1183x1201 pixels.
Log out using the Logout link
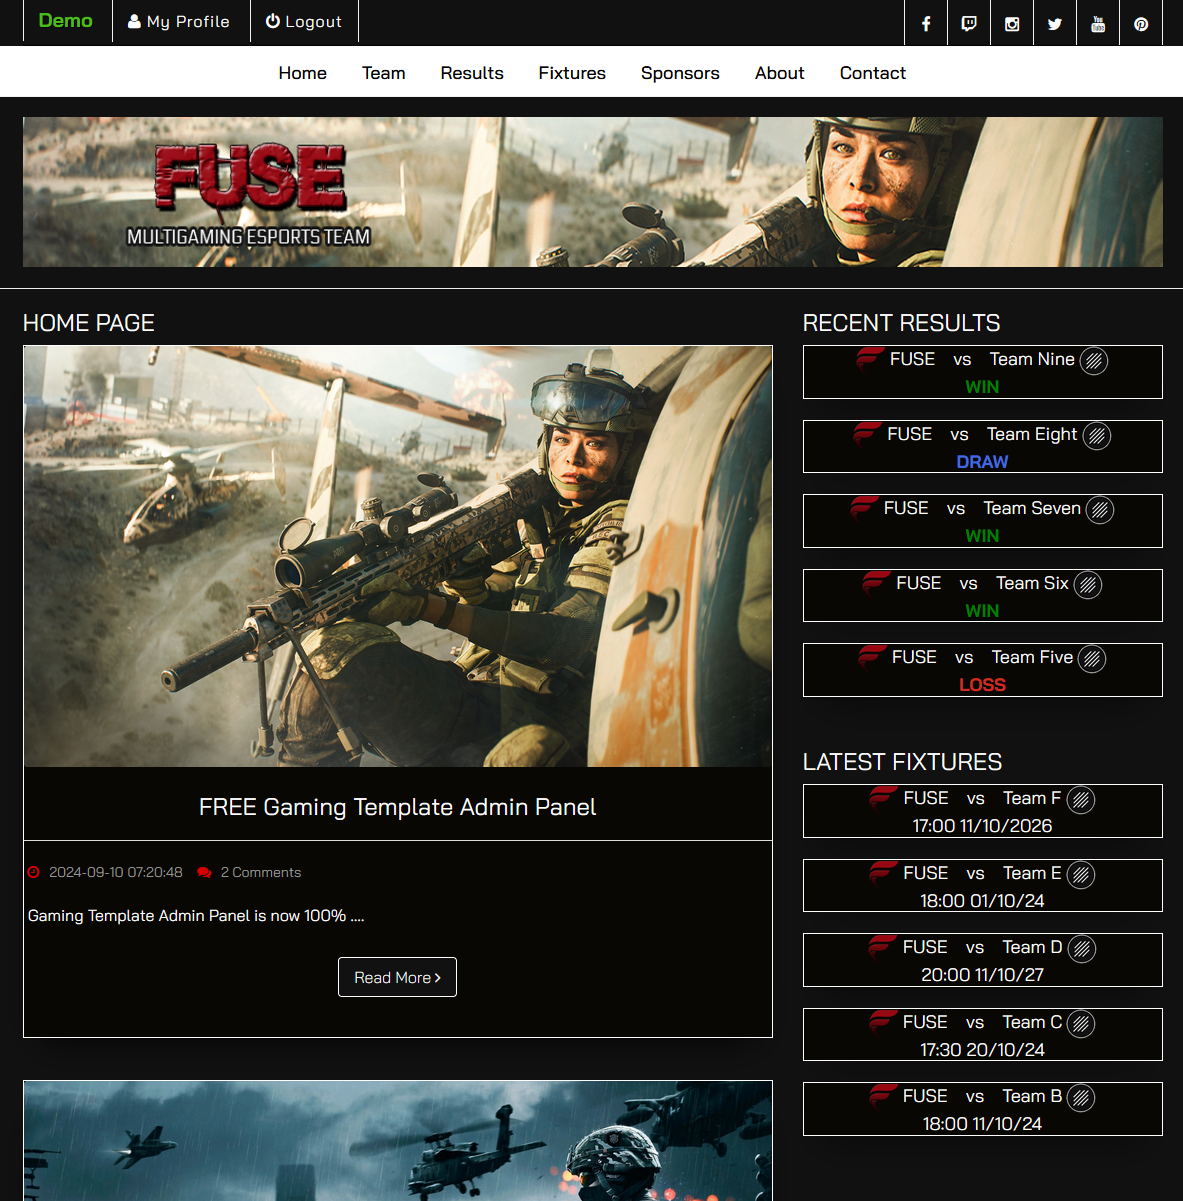pyautogui.click(x=304, y=22)
